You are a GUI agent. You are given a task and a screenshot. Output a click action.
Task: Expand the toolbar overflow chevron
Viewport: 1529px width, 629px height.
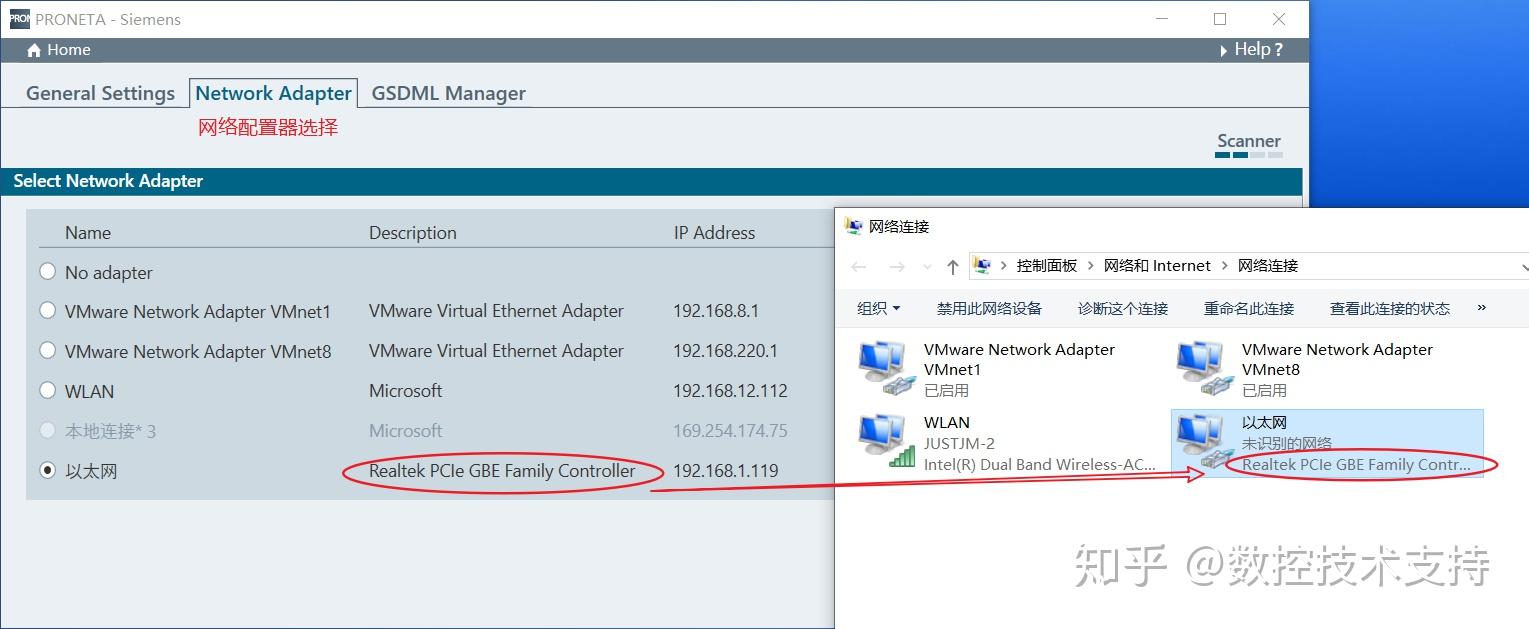pos(1482,308)
